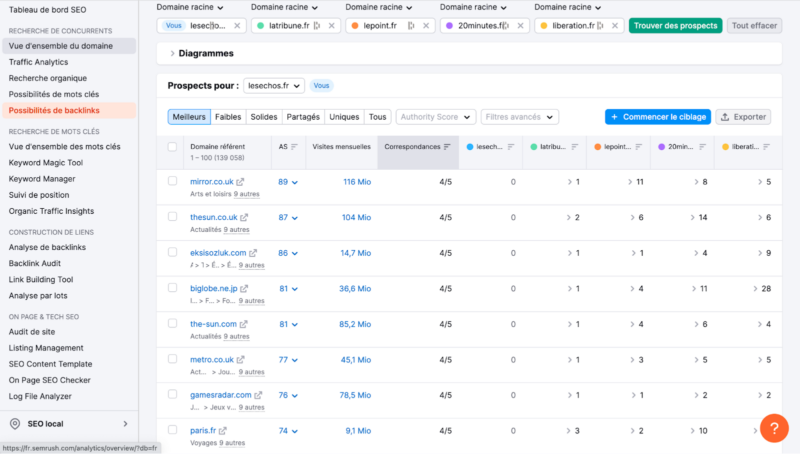
Task: Remove lesechos domain with its X icon
Action: (x=237, y=26)
